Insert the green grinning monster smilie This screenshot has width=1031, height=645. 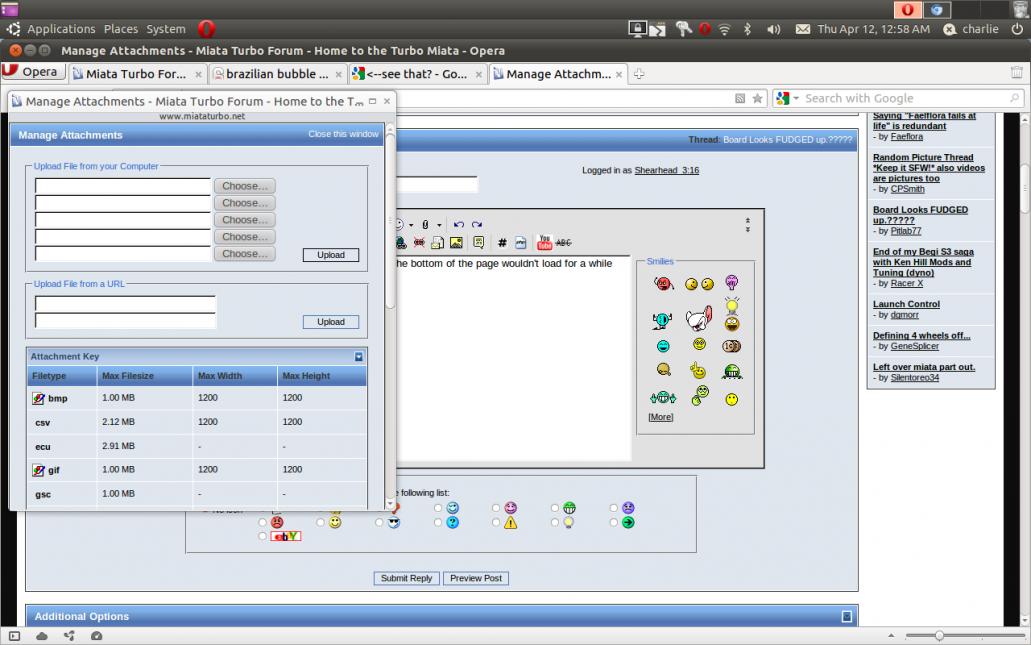pos(732,372)
